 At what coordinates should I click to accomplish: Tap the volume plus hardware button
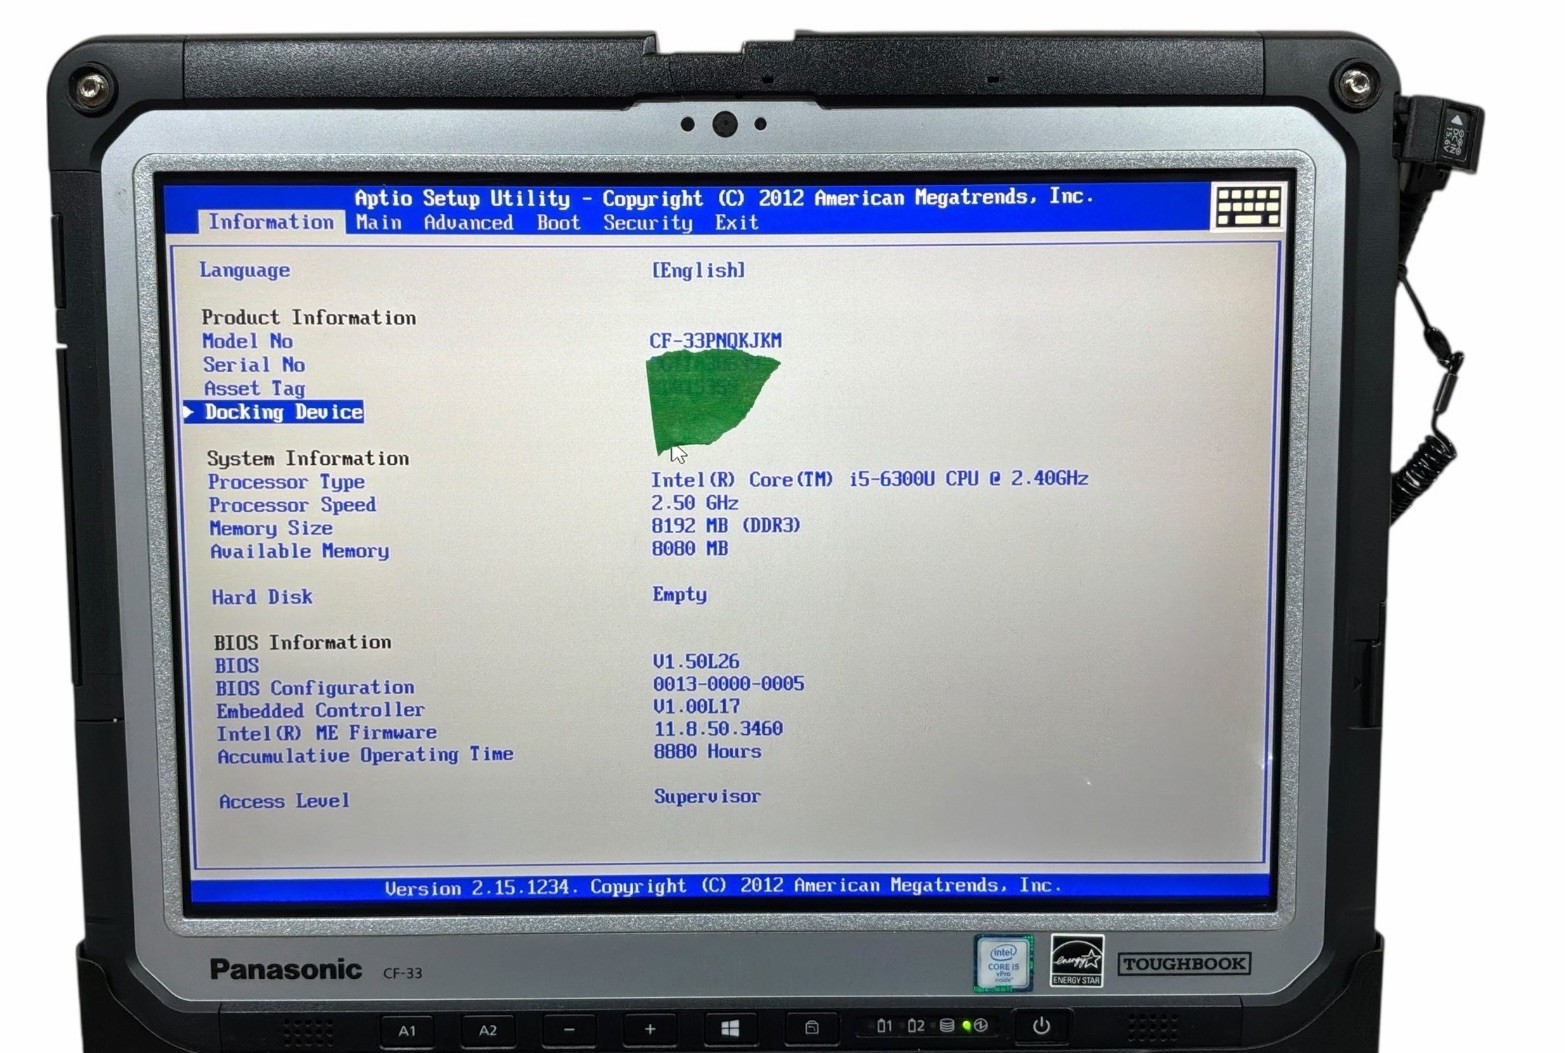[650, 1029]
